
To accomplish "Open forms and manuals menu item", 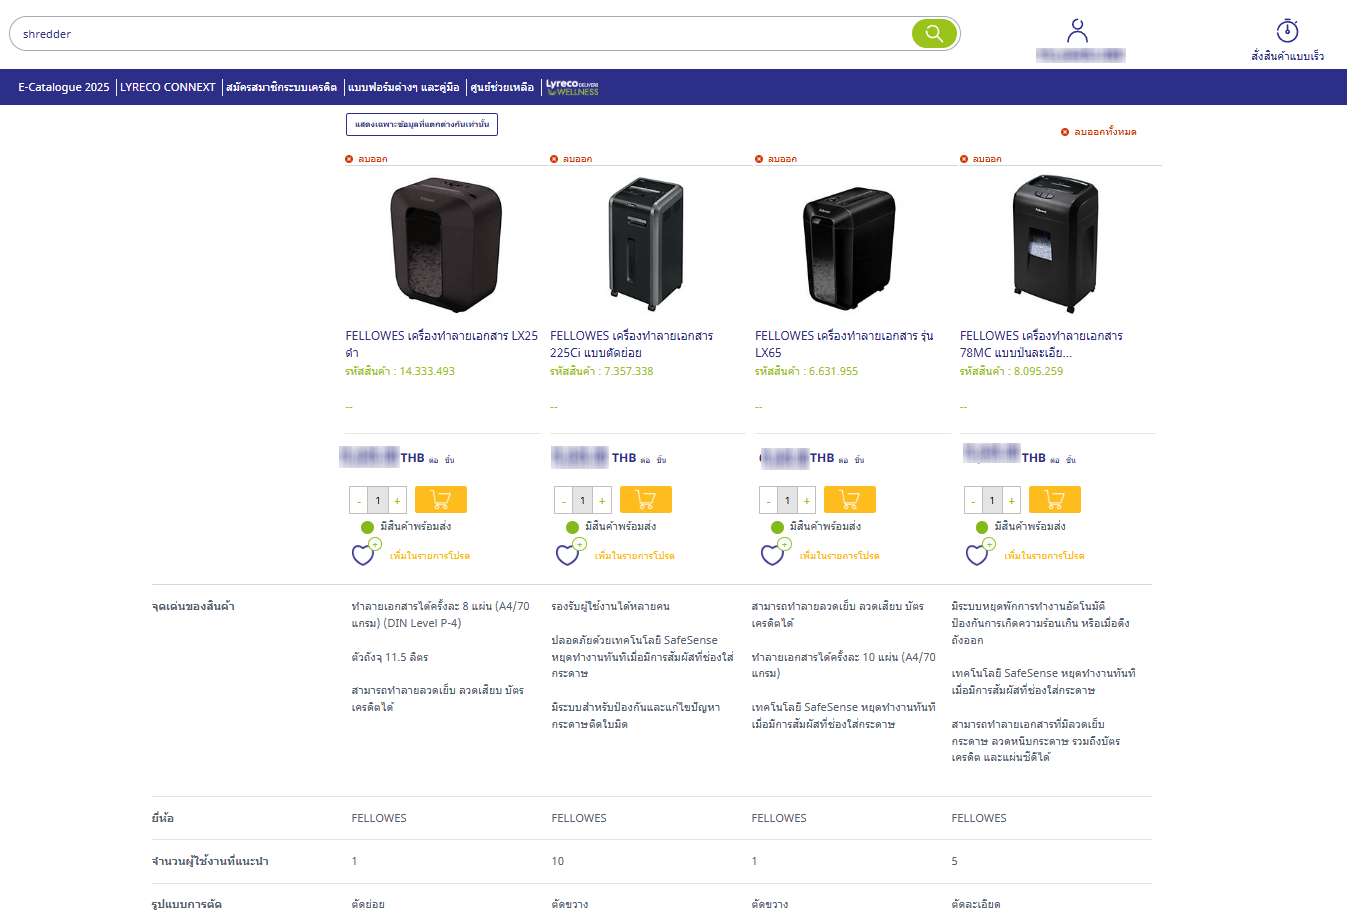I will 404,87.
